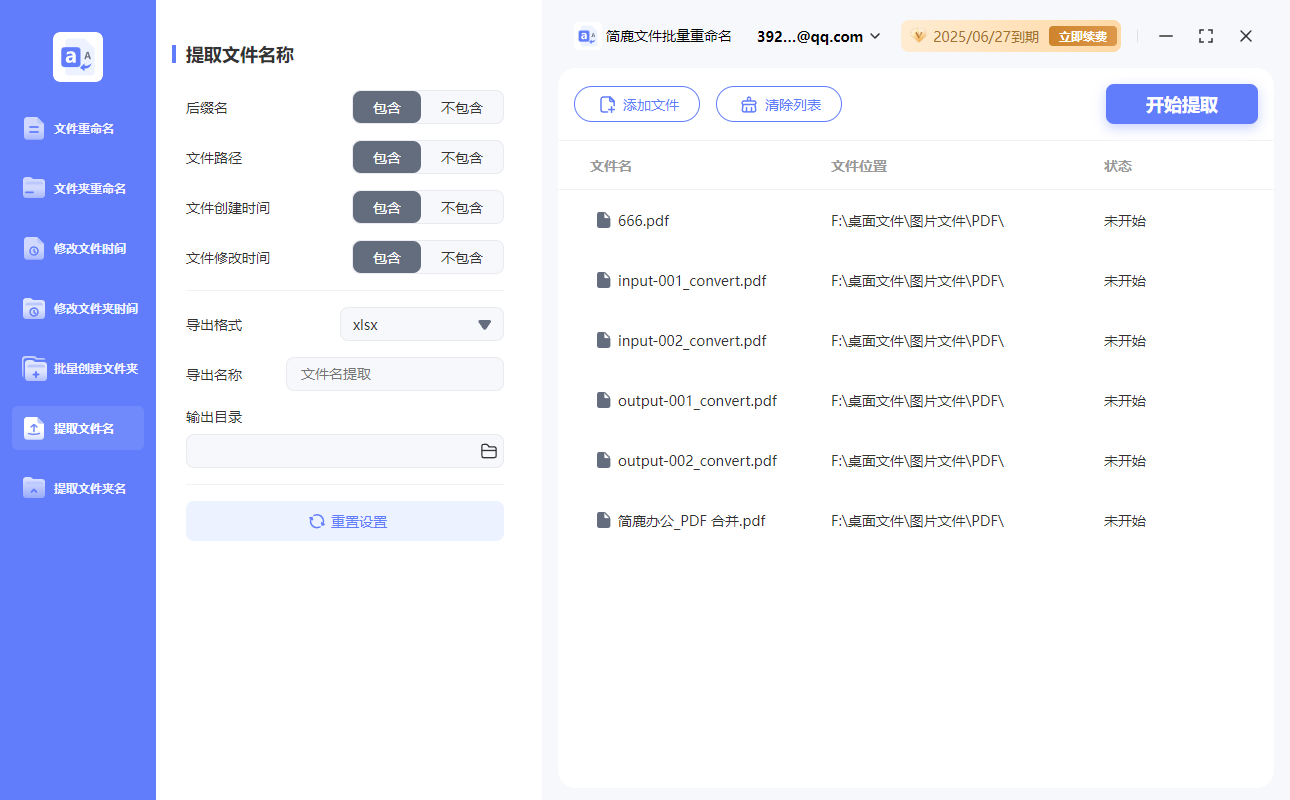
Task: Open the output directory folder picker icon
Action: click(x=488, y=451)
